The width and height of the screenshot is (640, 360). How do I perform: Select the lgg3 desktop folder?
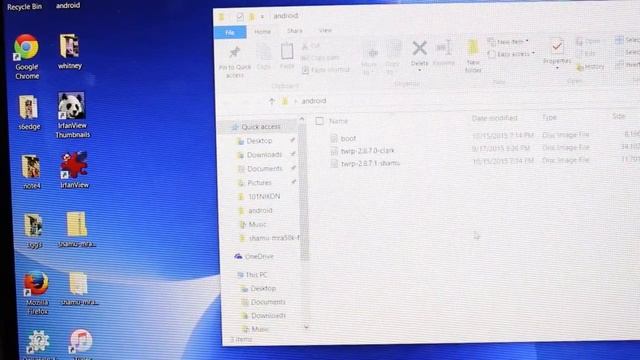34,231
